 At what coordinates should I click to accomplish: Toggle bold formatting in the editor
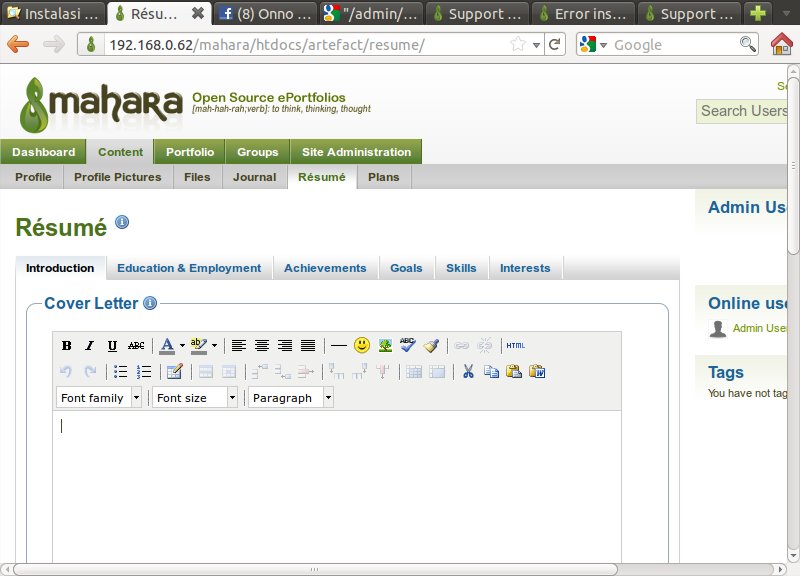67,346
